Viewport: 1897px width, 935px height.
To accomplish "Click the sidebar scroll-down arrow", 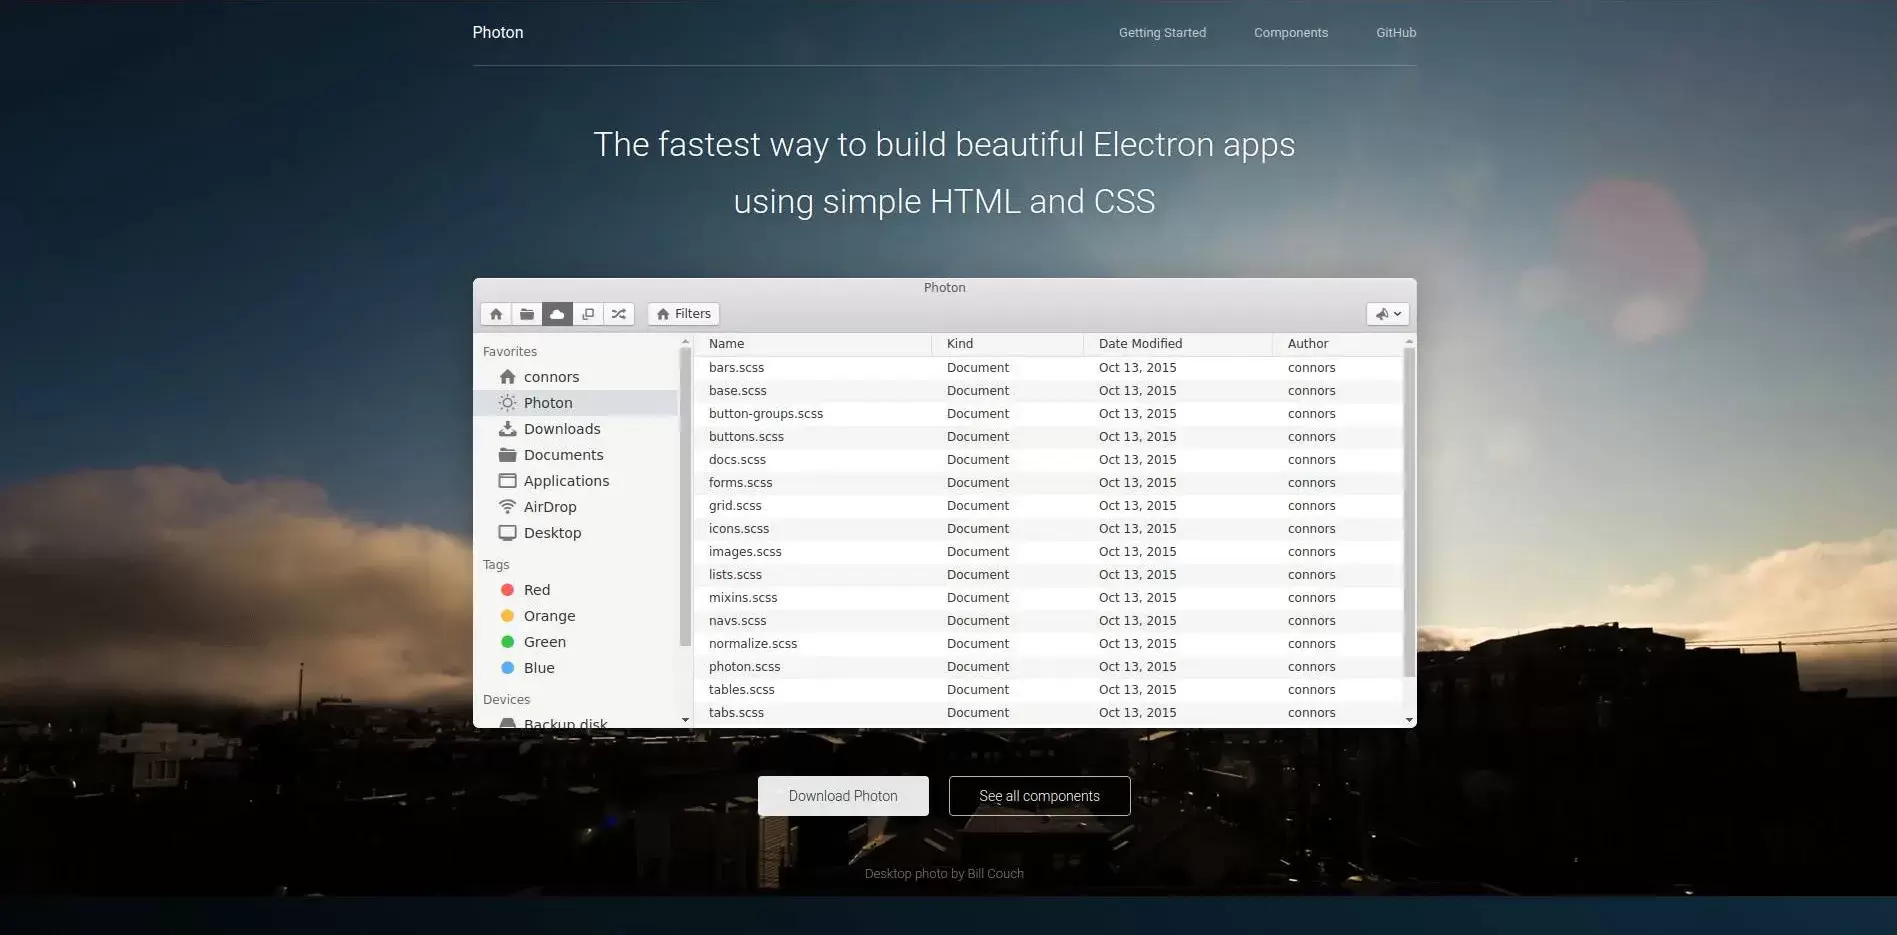I will 685,720.
